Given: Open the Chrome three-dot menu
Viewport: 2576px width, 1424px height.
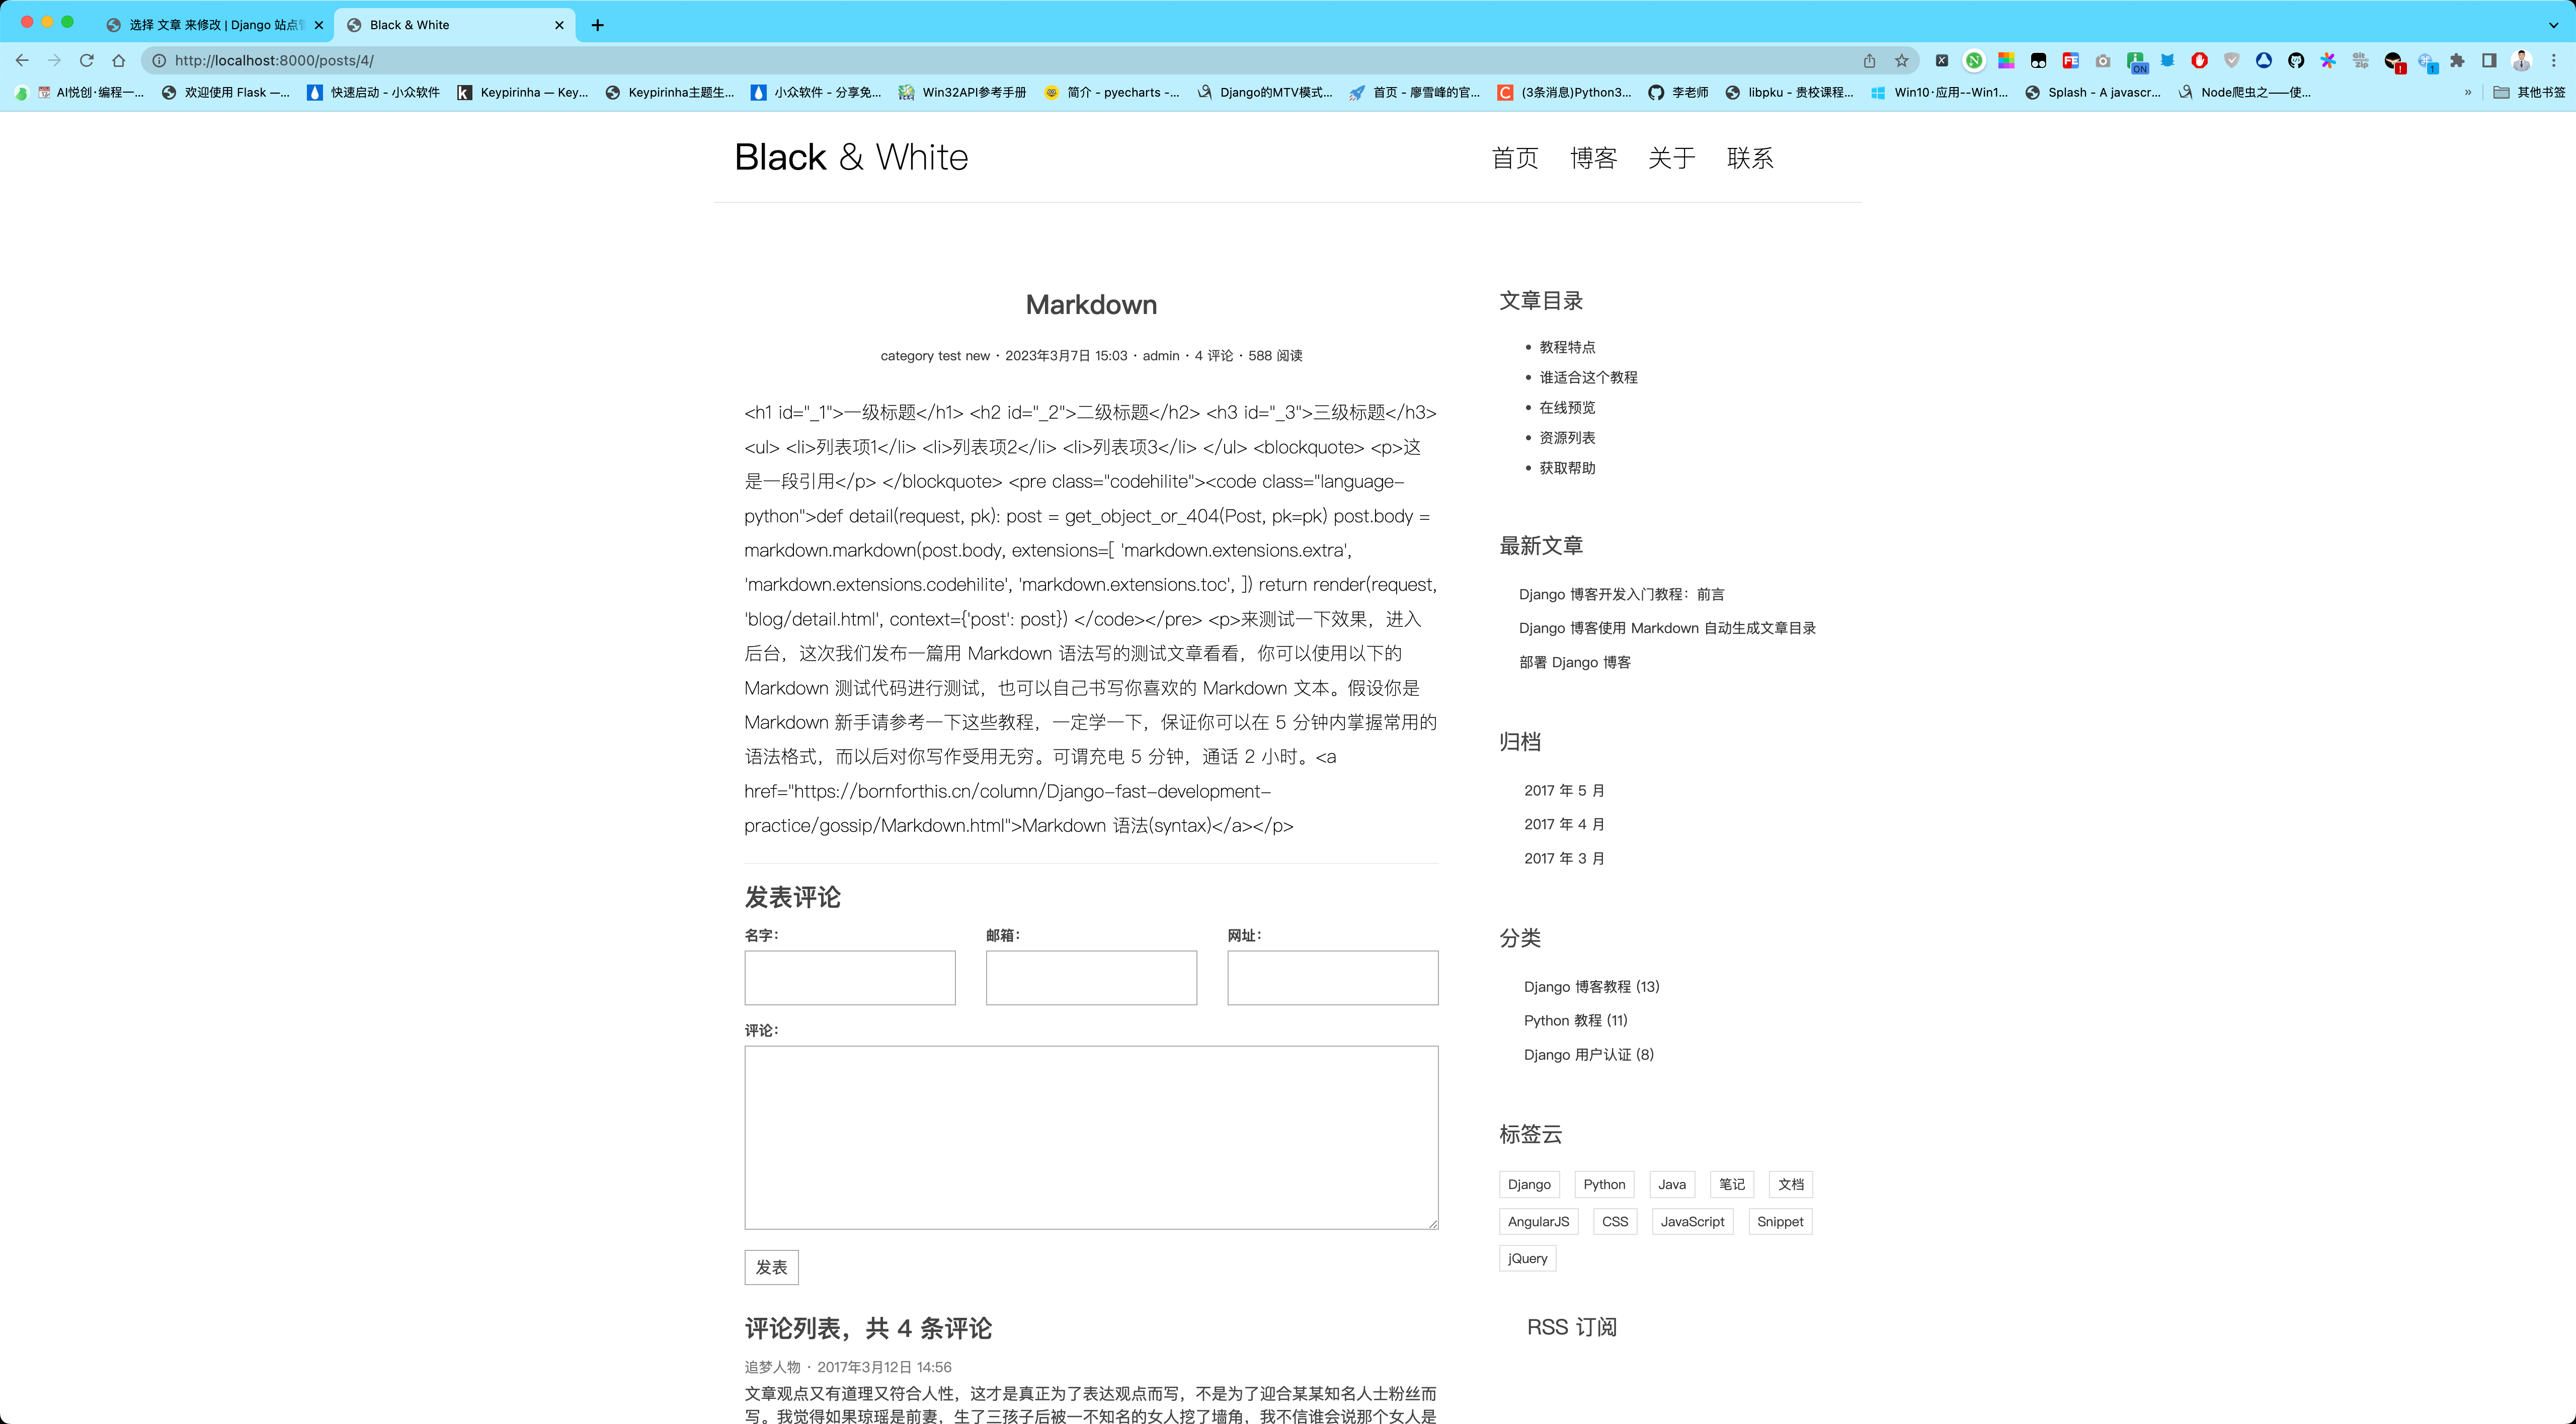Looking at the screenshot, I should pos(2553,60).
